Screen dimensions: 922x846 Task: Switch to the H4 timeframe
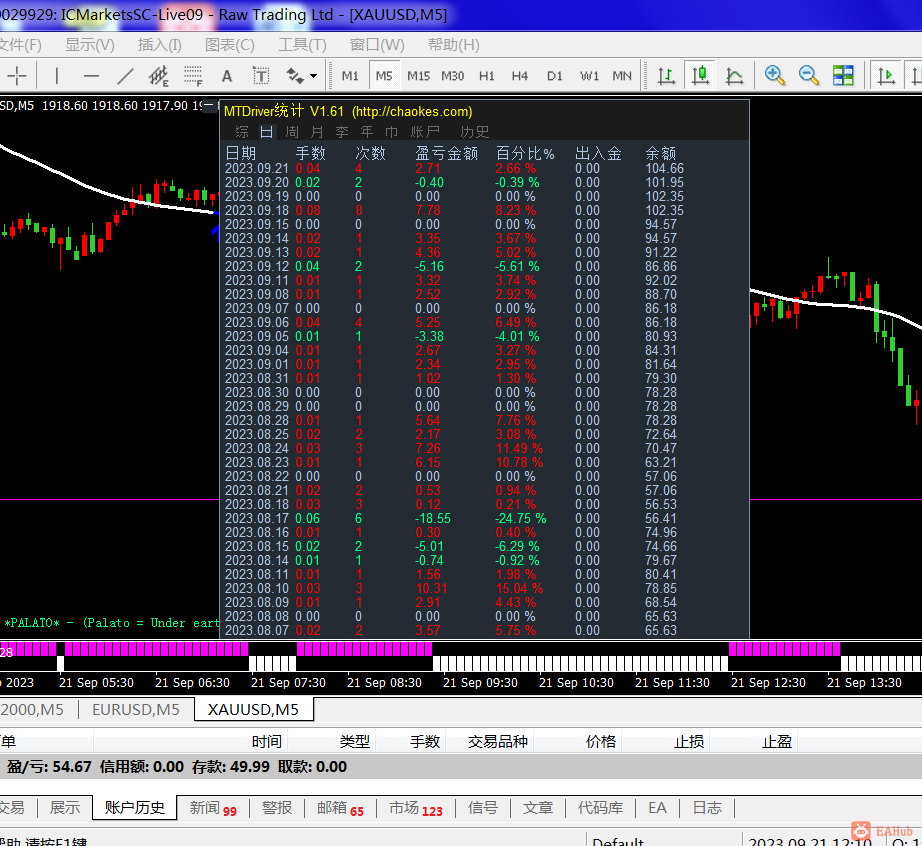tap(520, 76)
